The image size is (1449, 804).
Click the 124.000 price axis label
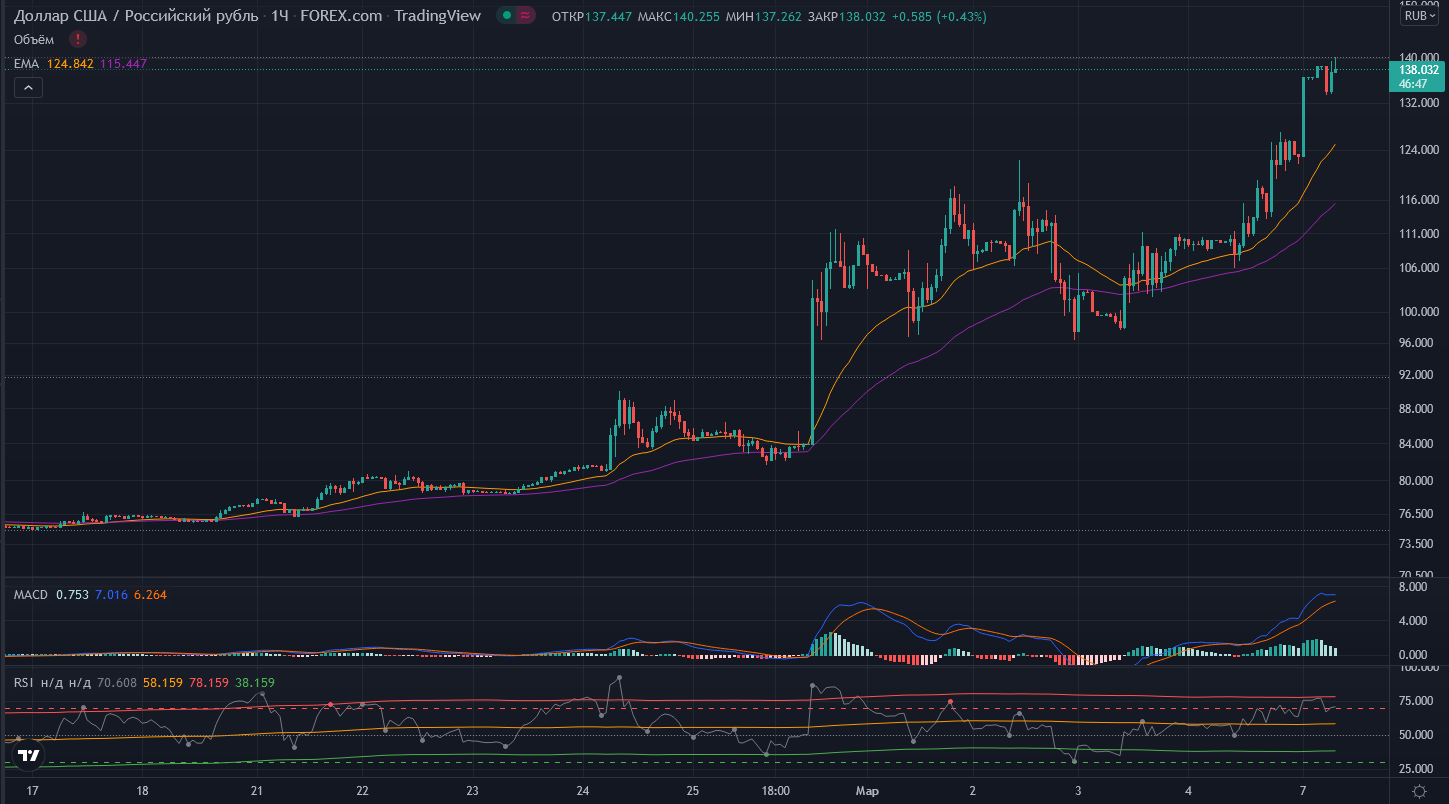coord(1420,150)
